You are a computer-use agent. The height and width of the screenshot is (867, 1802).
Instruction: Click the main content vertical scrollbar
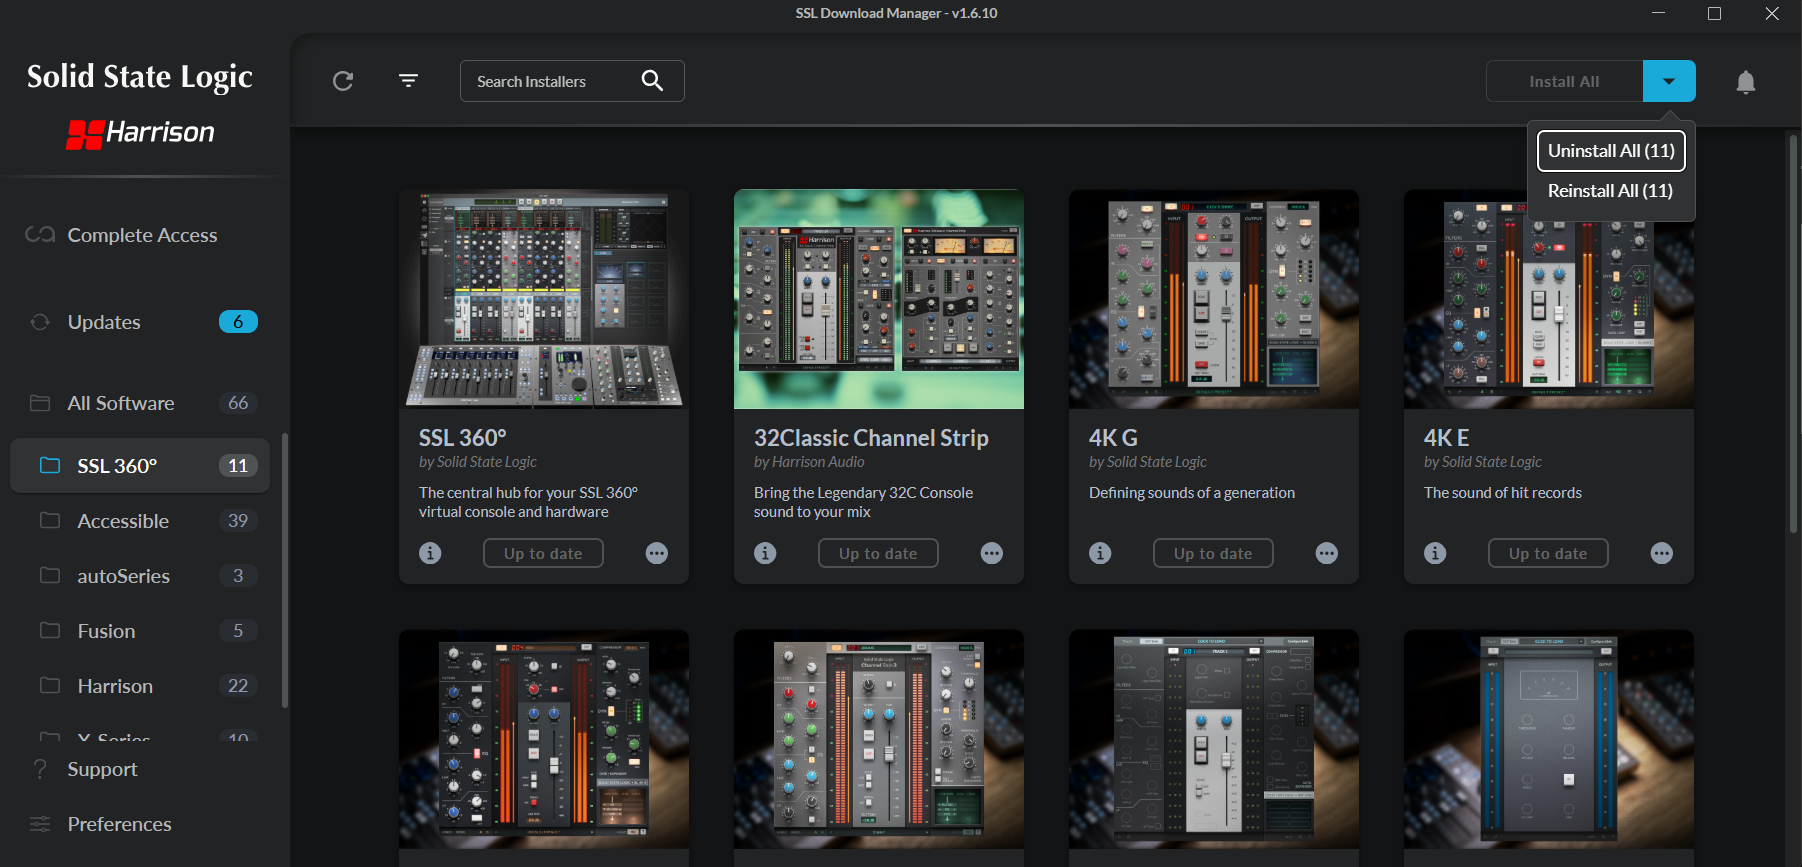[x=1793, y=335]
